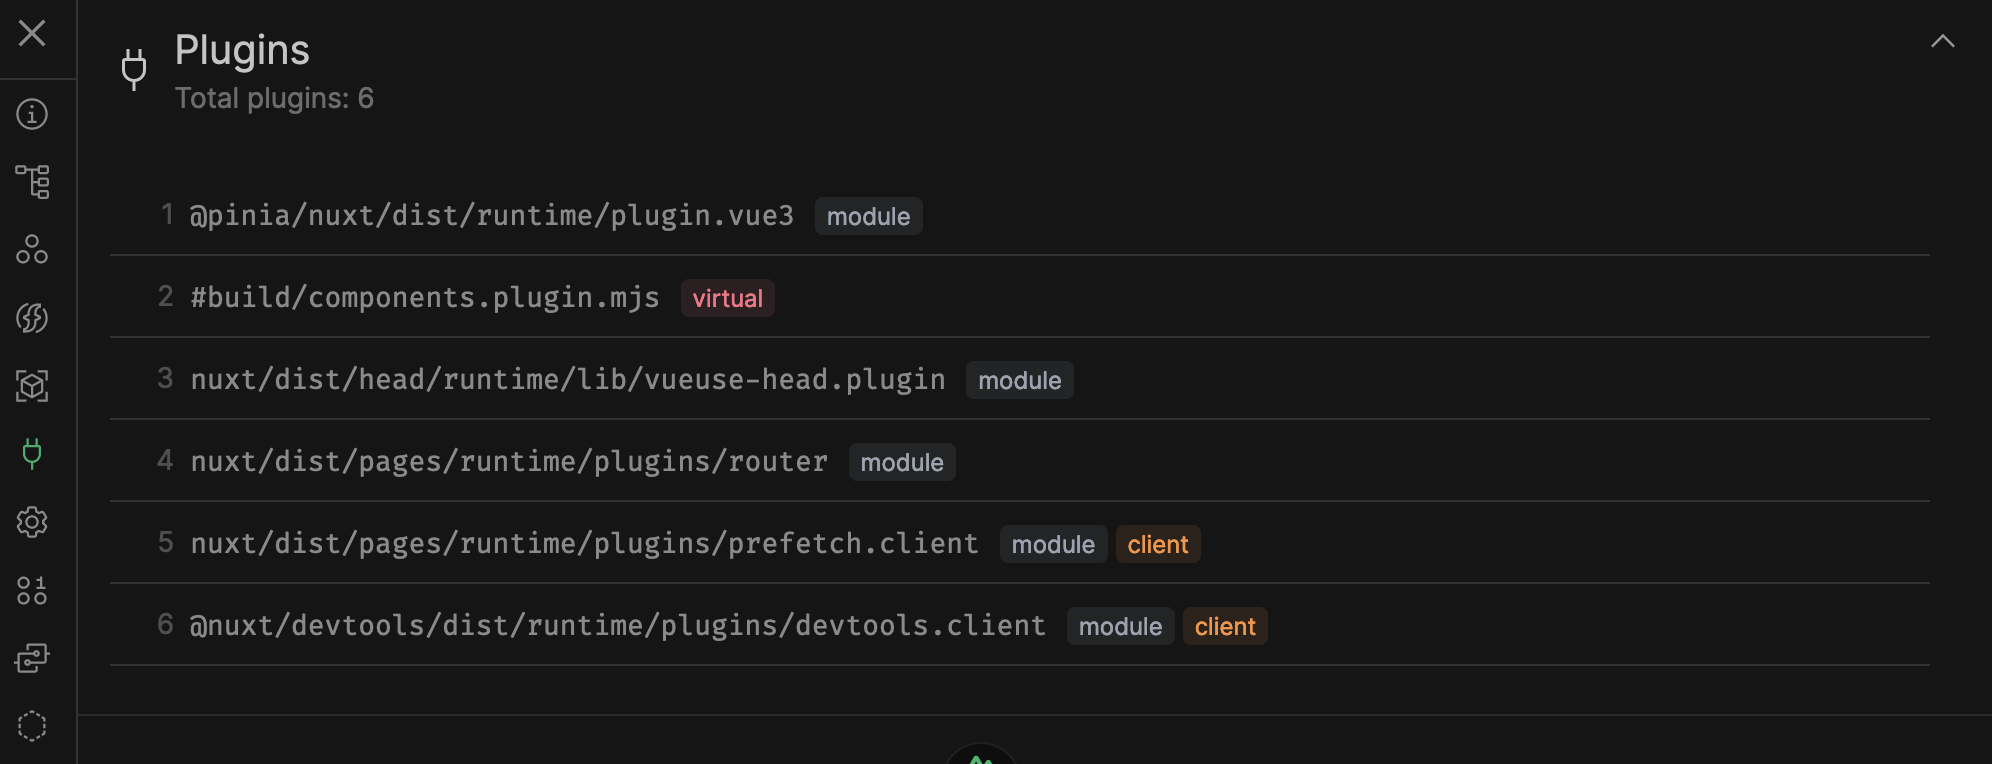
Task: Open the Modules cube icon in sidebar
Action: pyautogui.click(x=32, y=386)
